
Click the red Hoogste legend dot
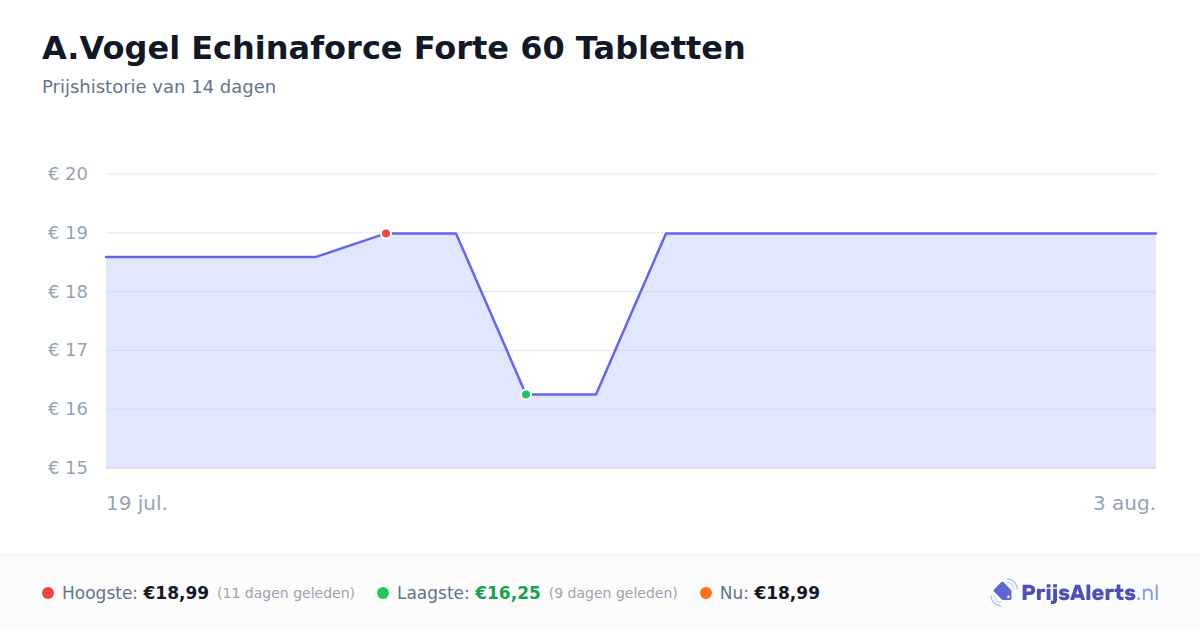(48, 593)
